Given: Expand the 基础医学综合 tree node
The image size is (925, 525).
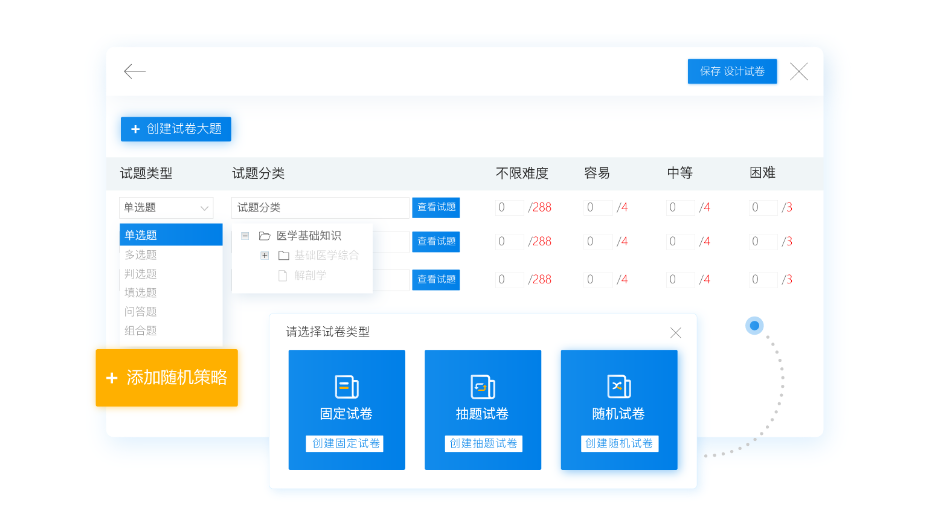Looking at the screenshot, I should pos(265,255).
